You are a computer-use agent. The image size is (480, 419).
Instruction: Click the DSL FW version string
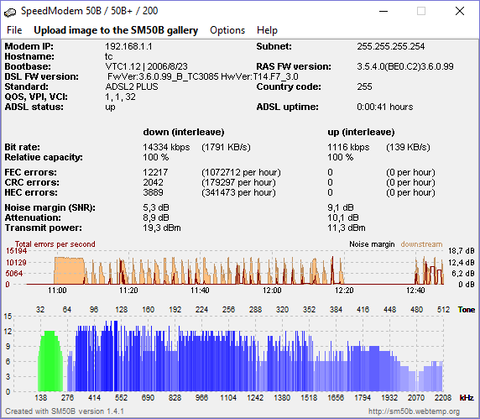coord(203,77)
